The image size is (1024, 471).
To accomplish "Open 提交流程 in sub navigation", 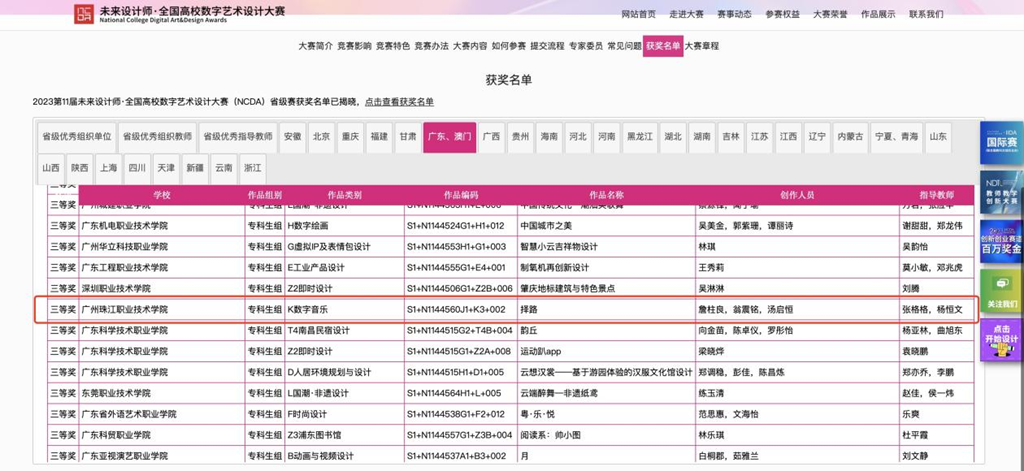I will click(x=547, y=46).
